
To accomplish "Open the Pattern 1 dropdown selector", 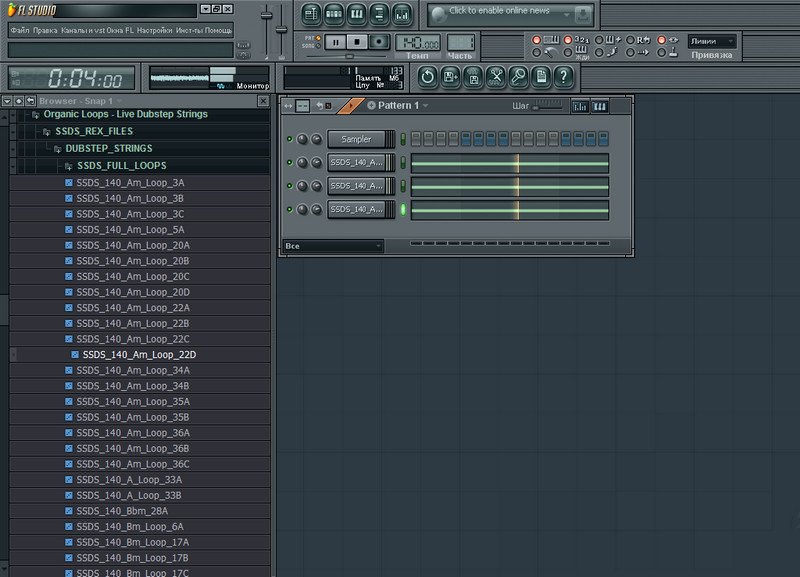I will (398, 106).
